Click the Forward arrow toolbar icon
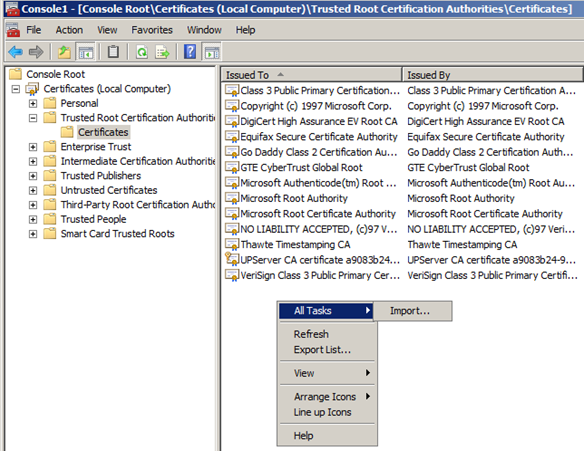This screenshot has width=584, height=453. (36, 52)
